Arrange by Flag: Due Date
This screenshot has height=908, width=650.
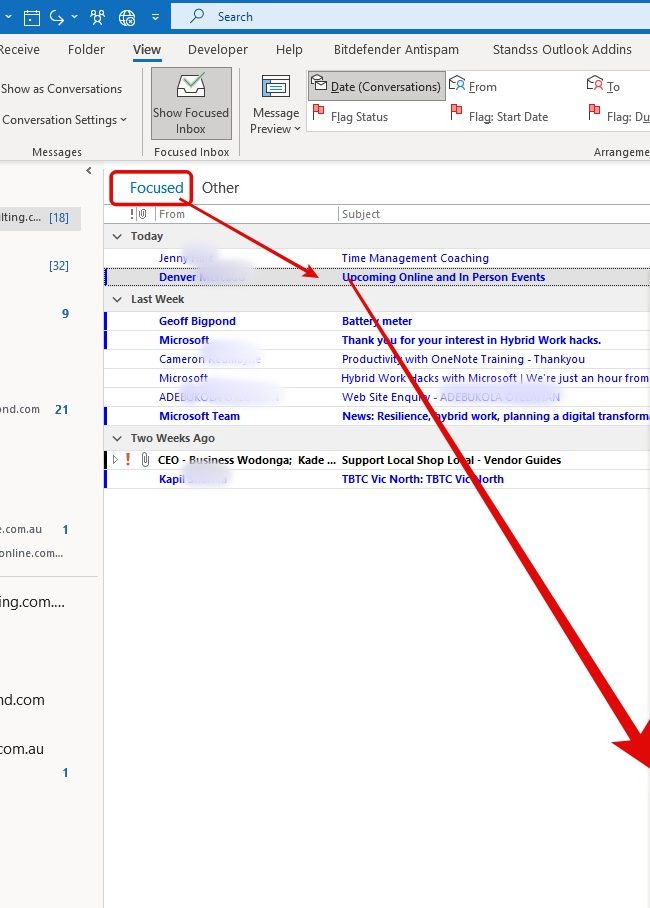point(619,116)
